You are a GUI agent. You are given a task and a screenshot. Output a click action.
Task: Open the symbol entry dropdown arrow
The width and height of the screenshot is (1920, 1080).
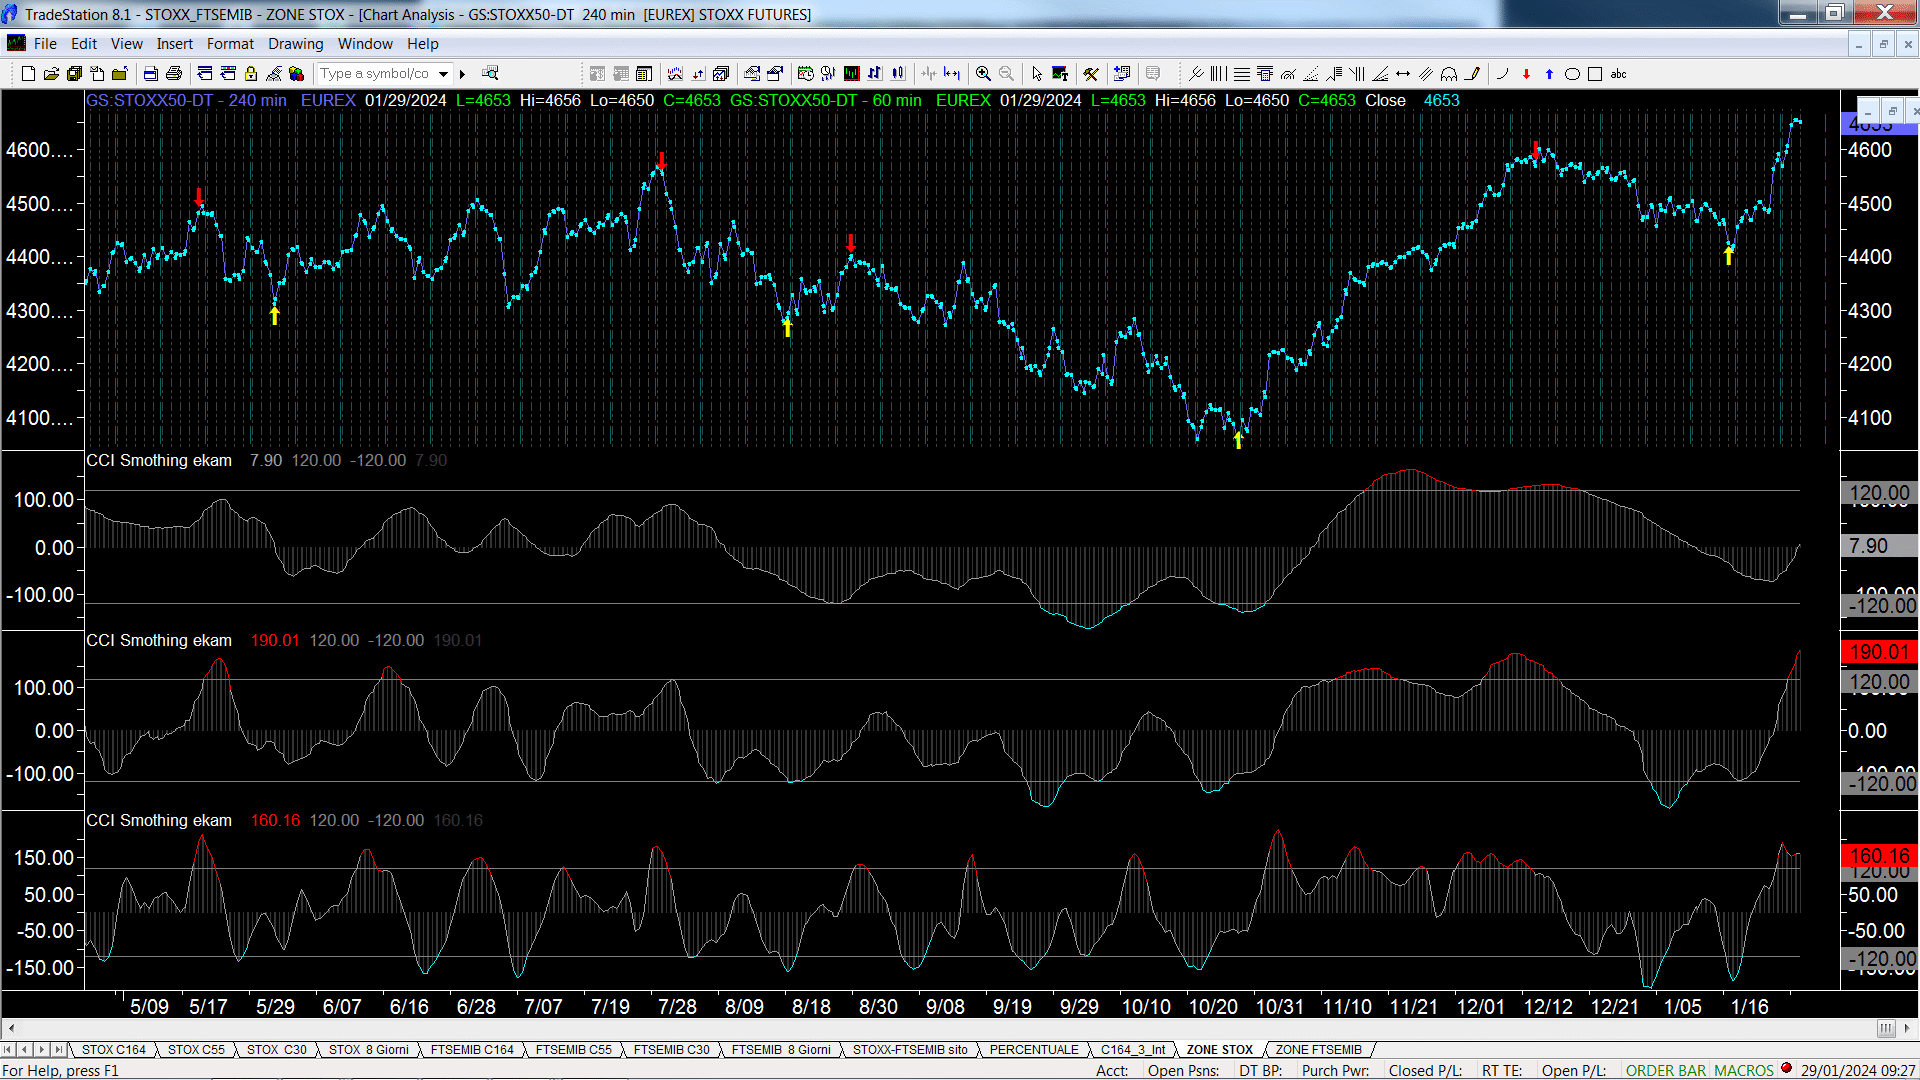443,74
